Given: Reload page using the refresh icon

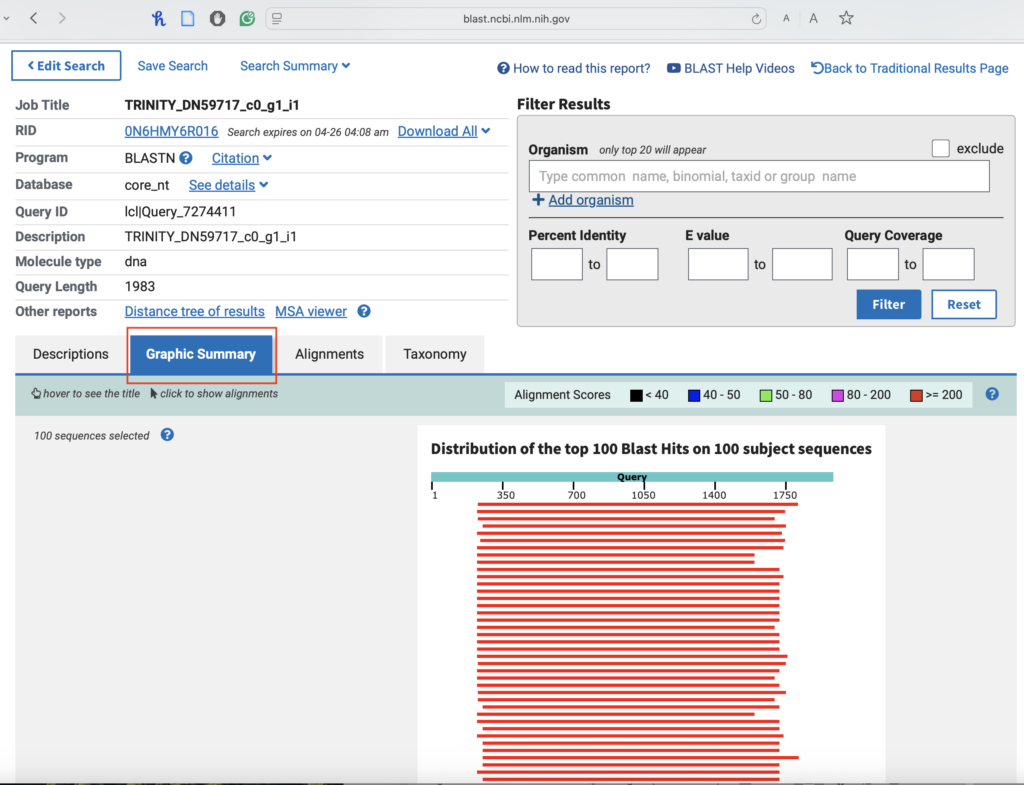Looking at the screenshot, I should pos(756,18).
